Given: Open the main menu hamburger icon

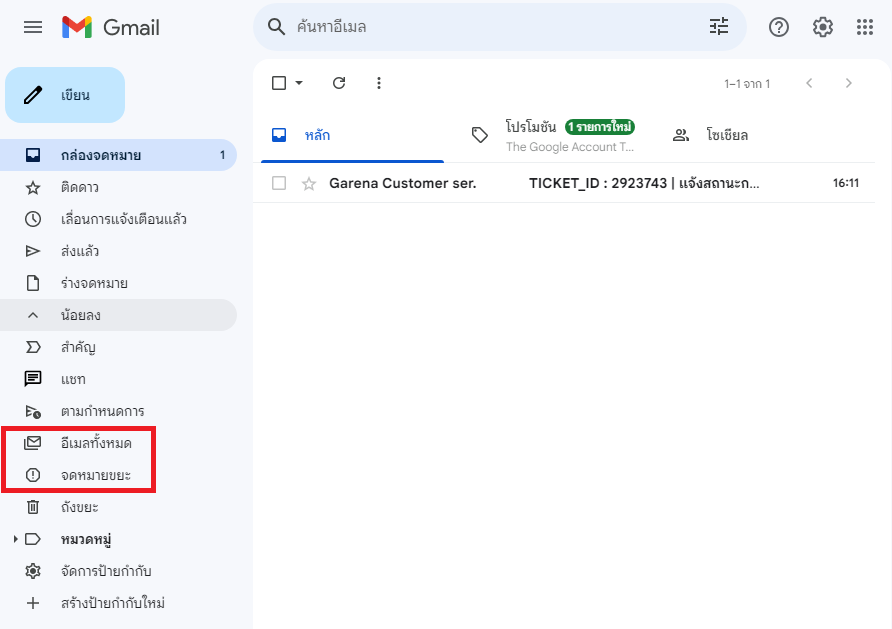Looking at the screenshot, I should (x=33, y=27).
